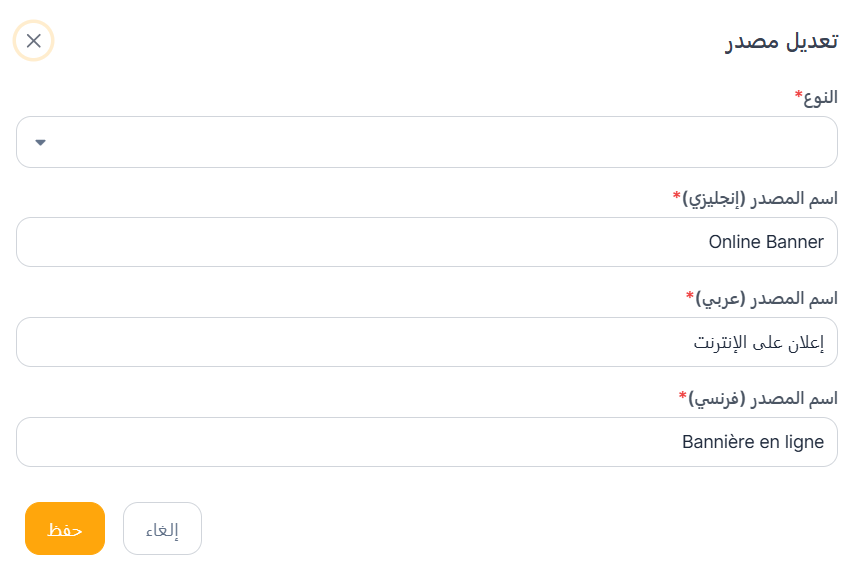
Task: Close the edit source dialog with X
Action: [34, 41]
